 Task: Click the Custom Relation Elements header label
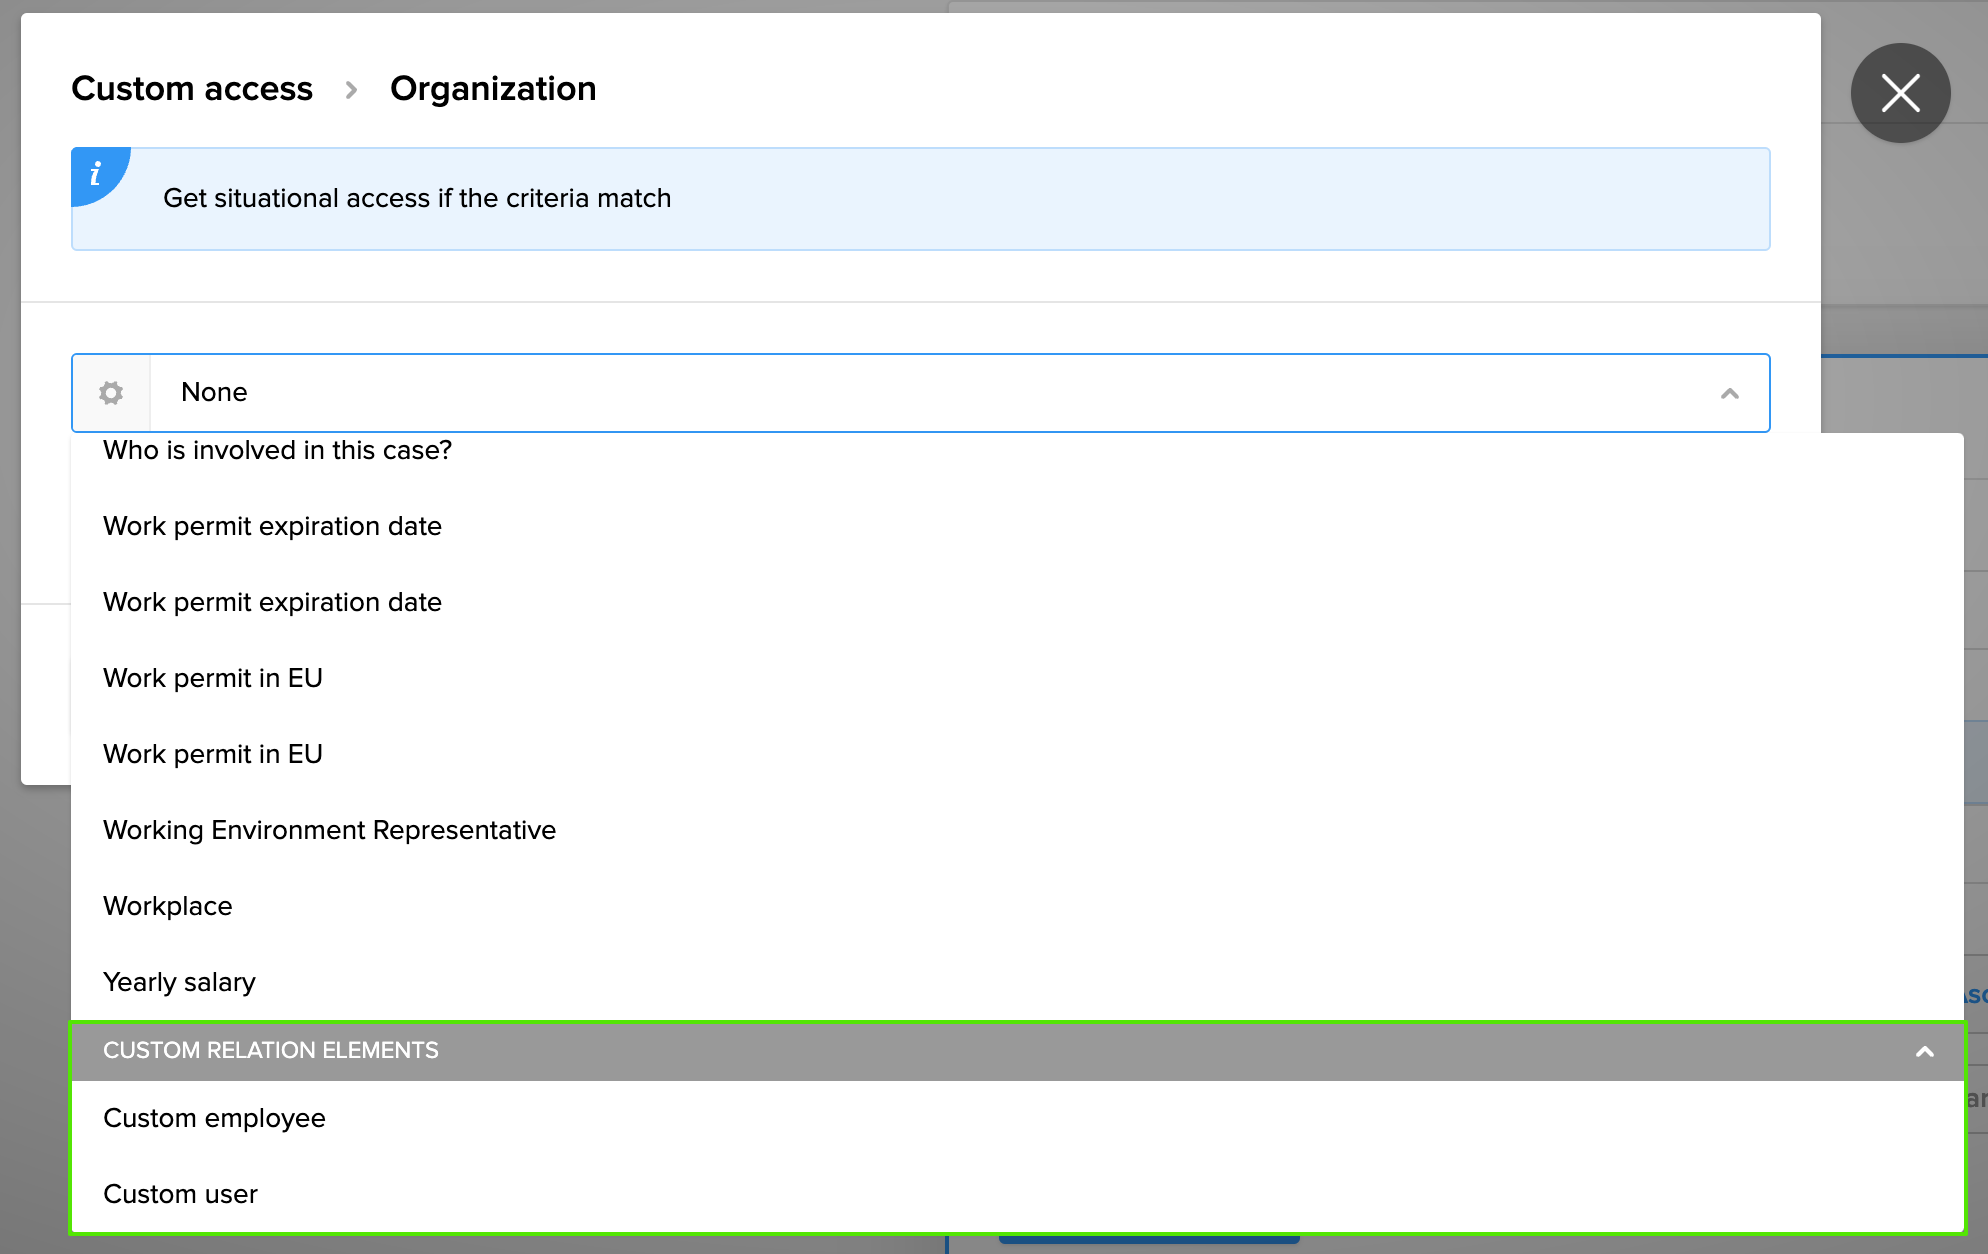click(x=270, y=1050)
